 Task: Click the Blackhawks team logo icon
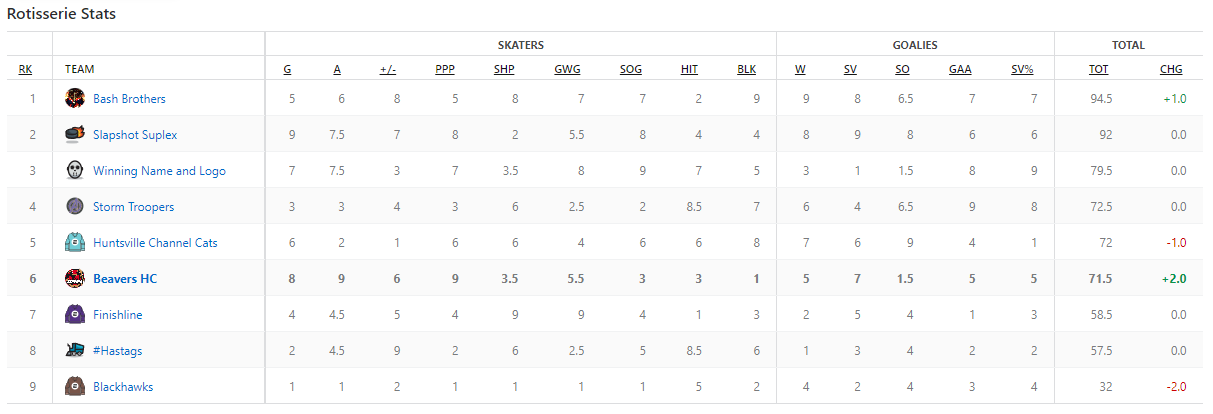coord(74,386)
